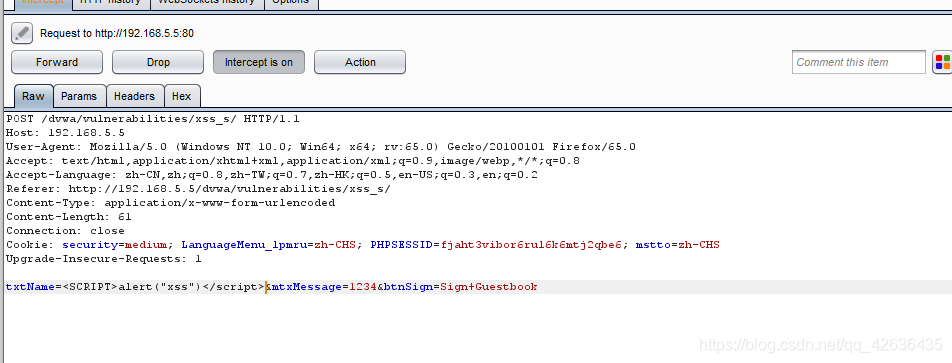Open the highlight color picker icon
This screenshot has height=363, width=952.
(942, 62)
